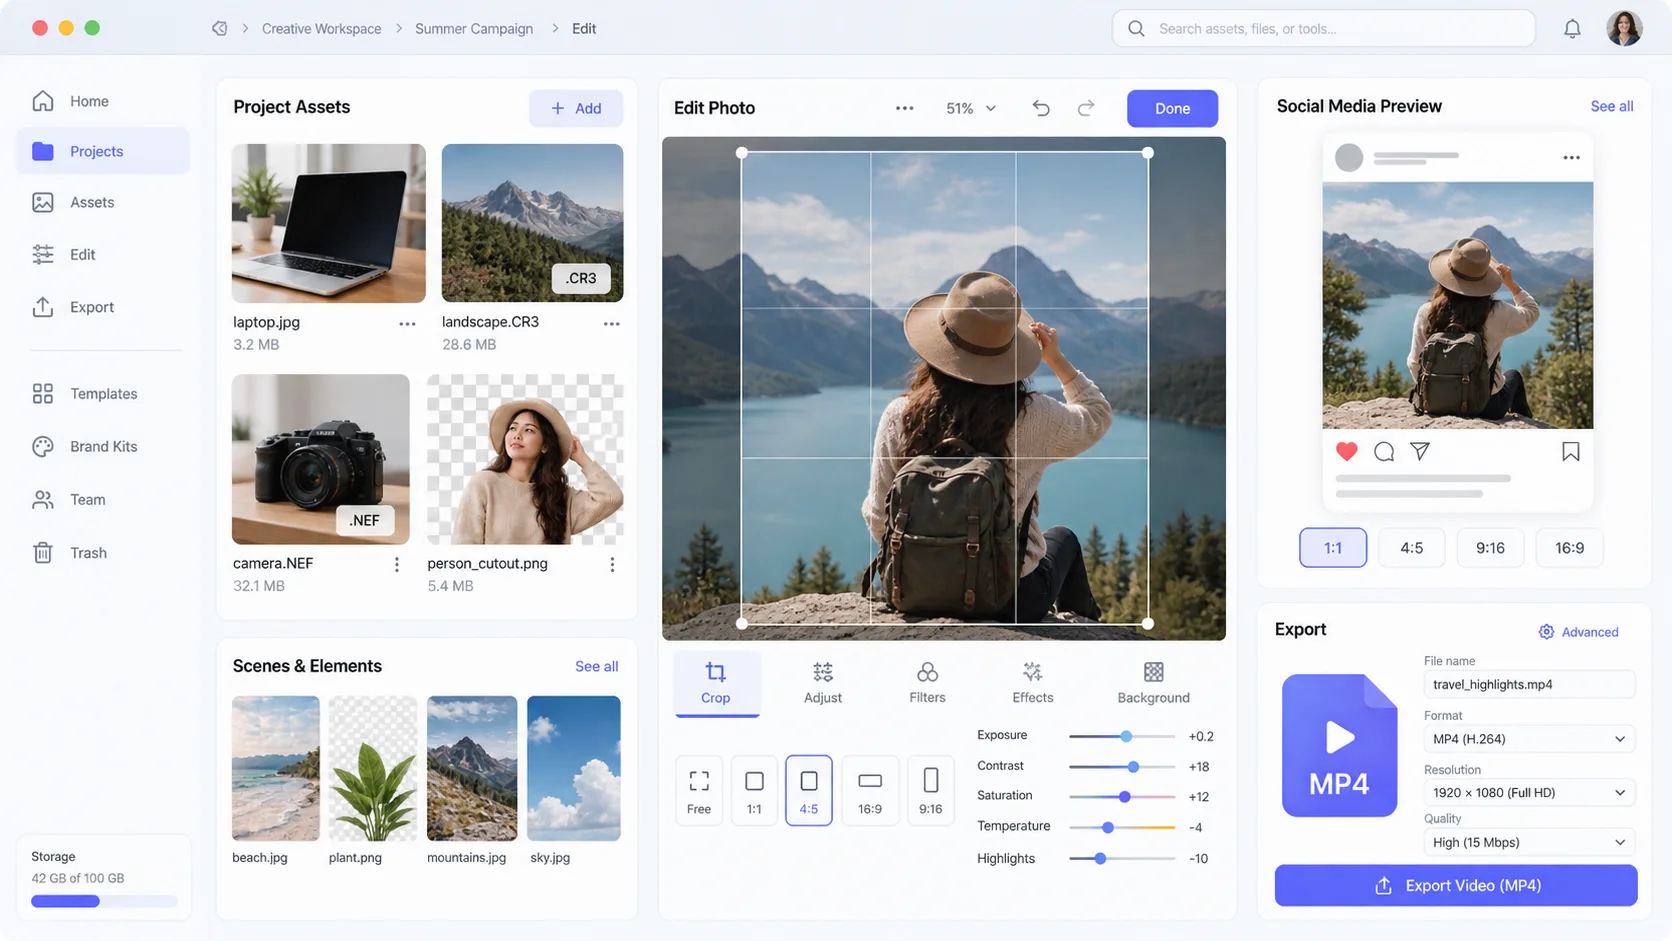Click the Temperature slider

click(1122, 827)
